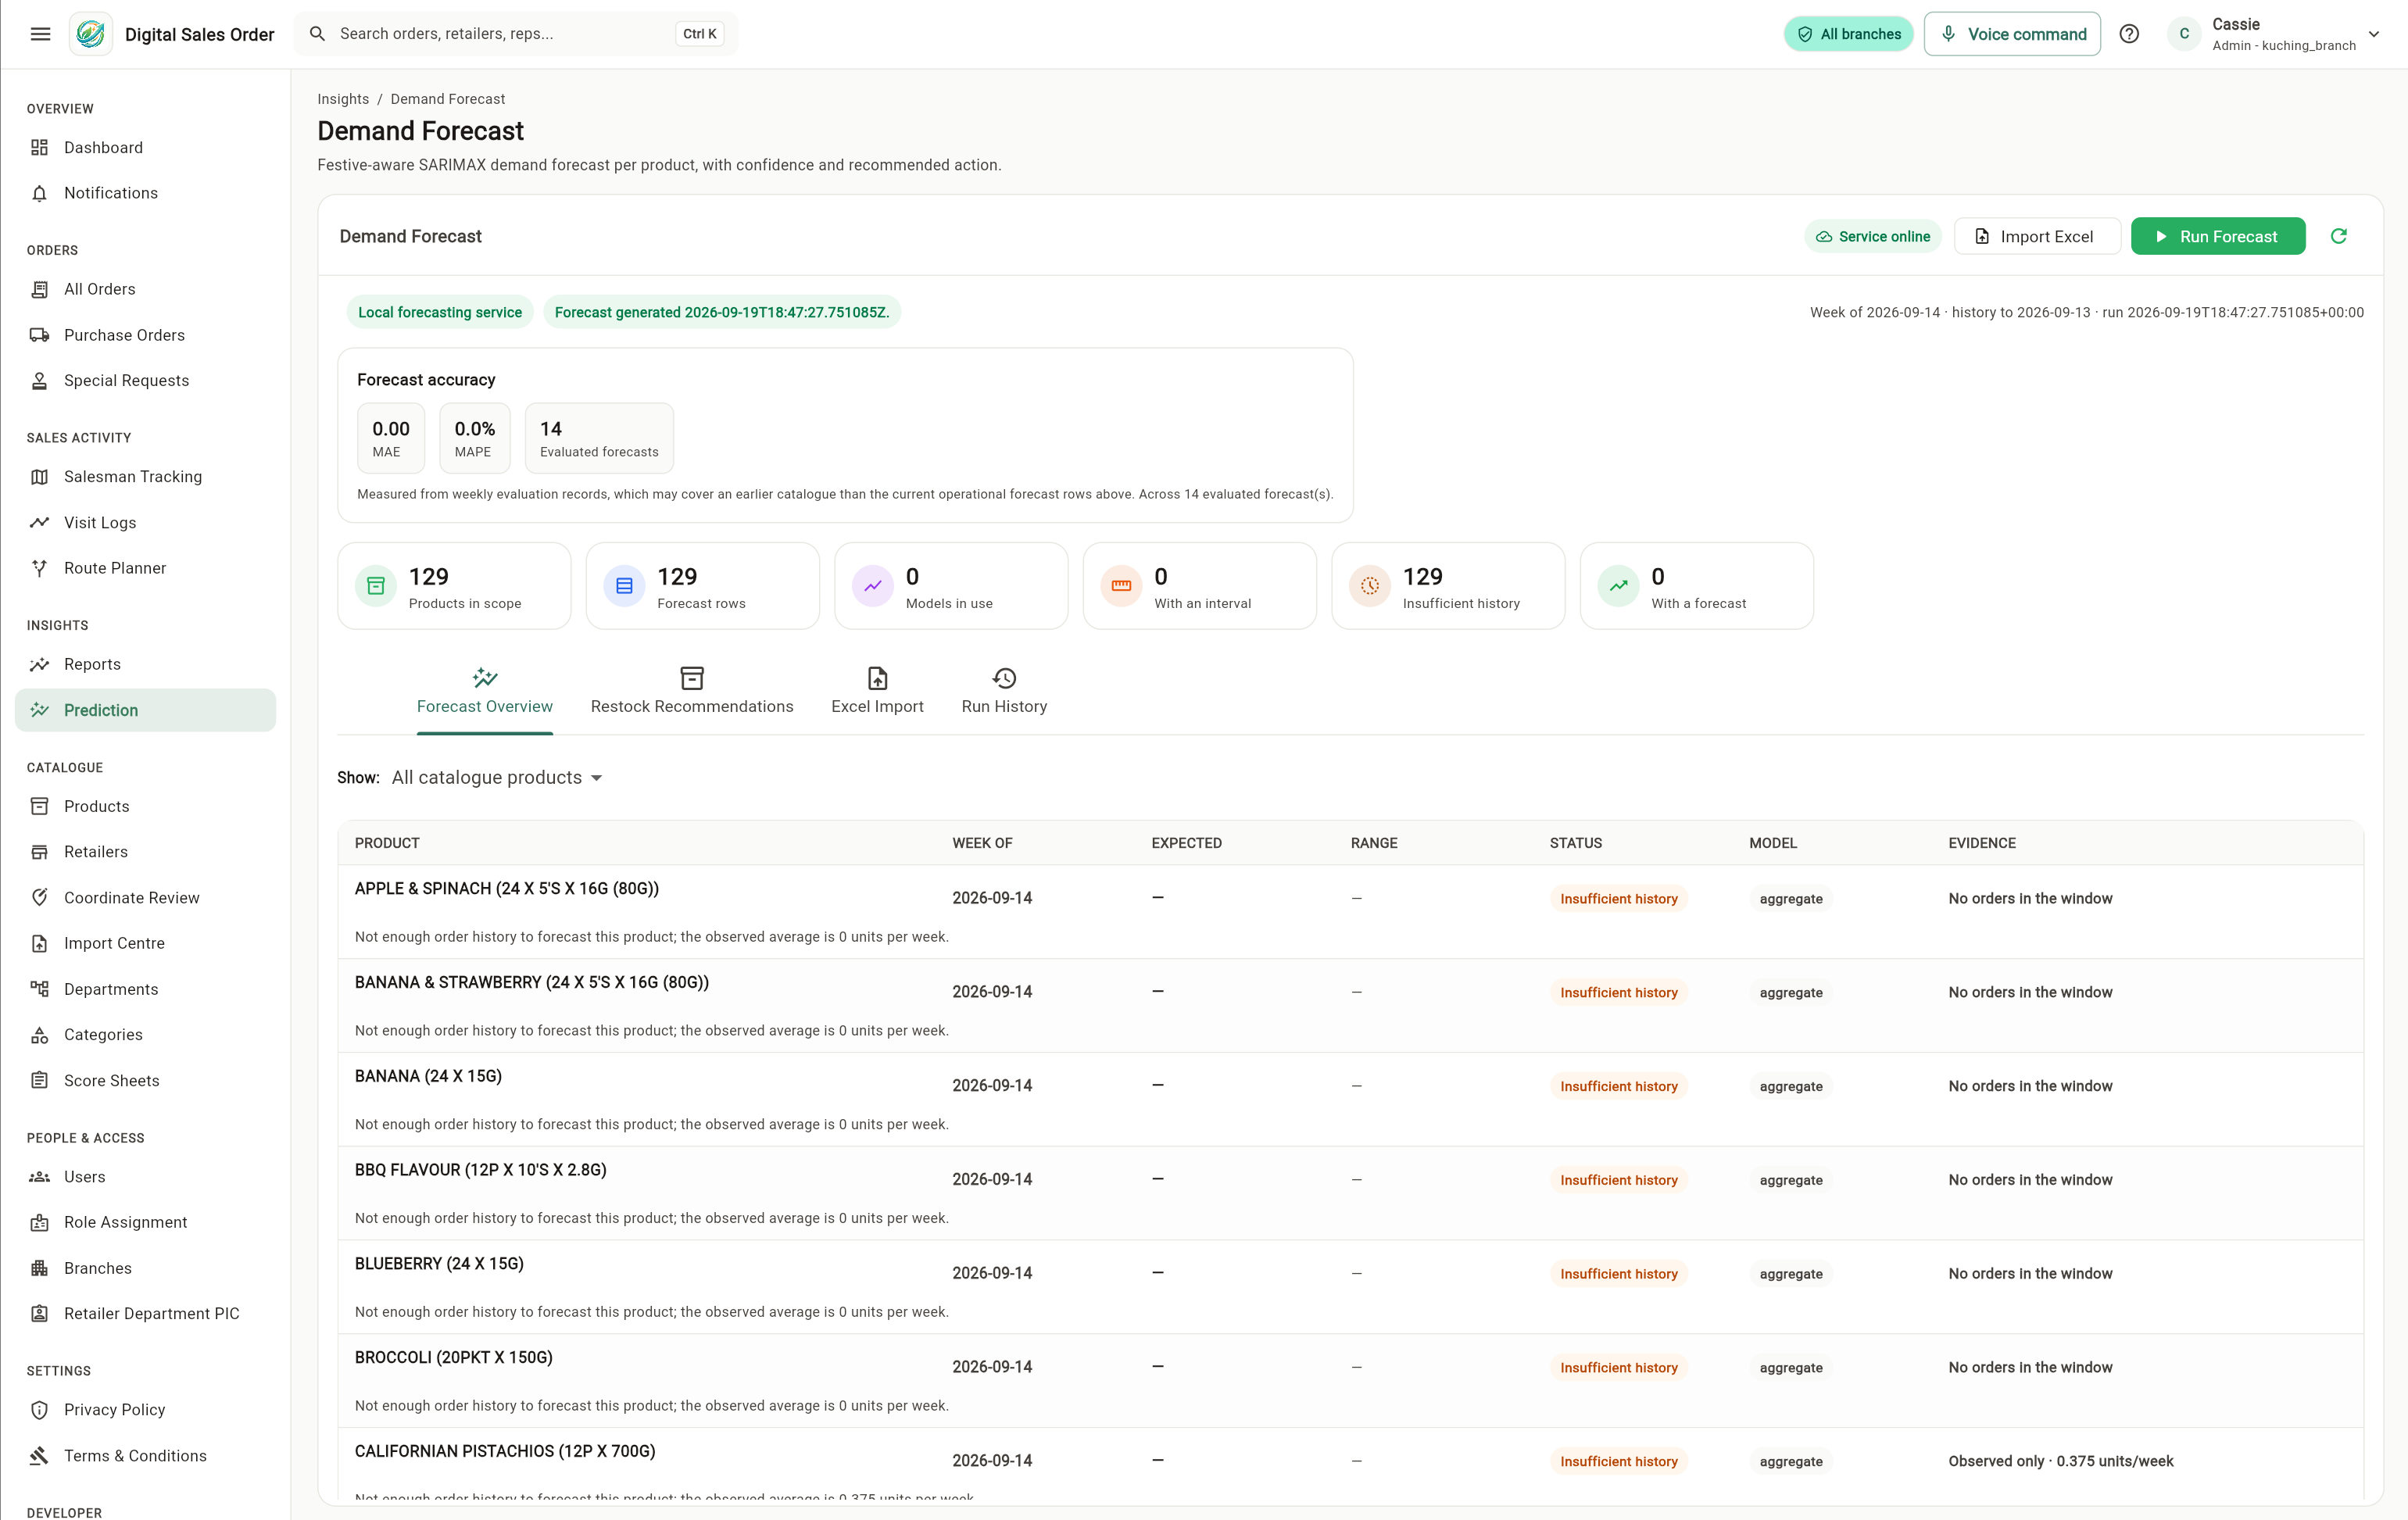Click the Reports chart icon
2408x1520 pixels.
[39, 664]
